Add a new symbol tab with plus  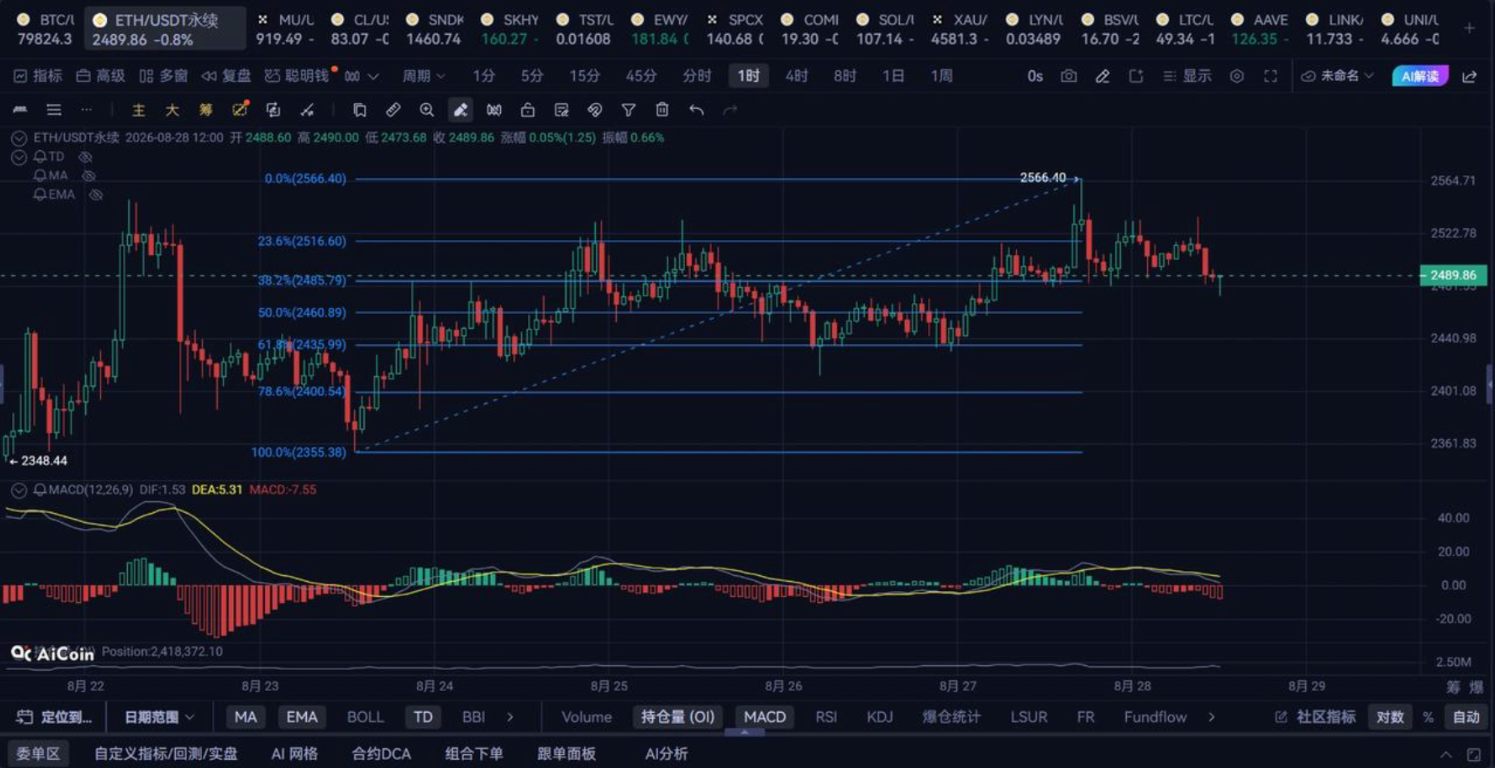[x=1469, y=28]
